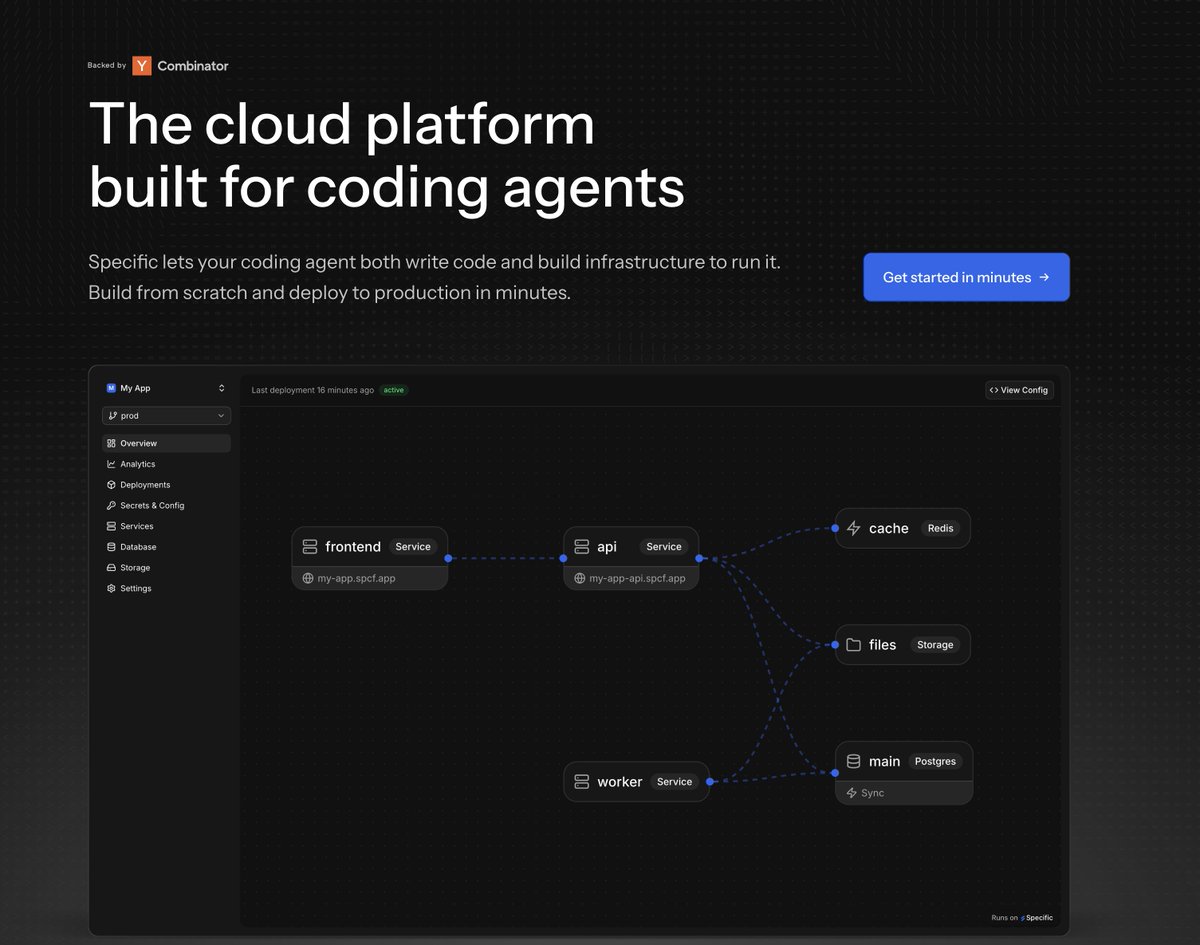Click the branch icon beside prod
This screenshot has width=1200, height=945.
tap(112, 415)
